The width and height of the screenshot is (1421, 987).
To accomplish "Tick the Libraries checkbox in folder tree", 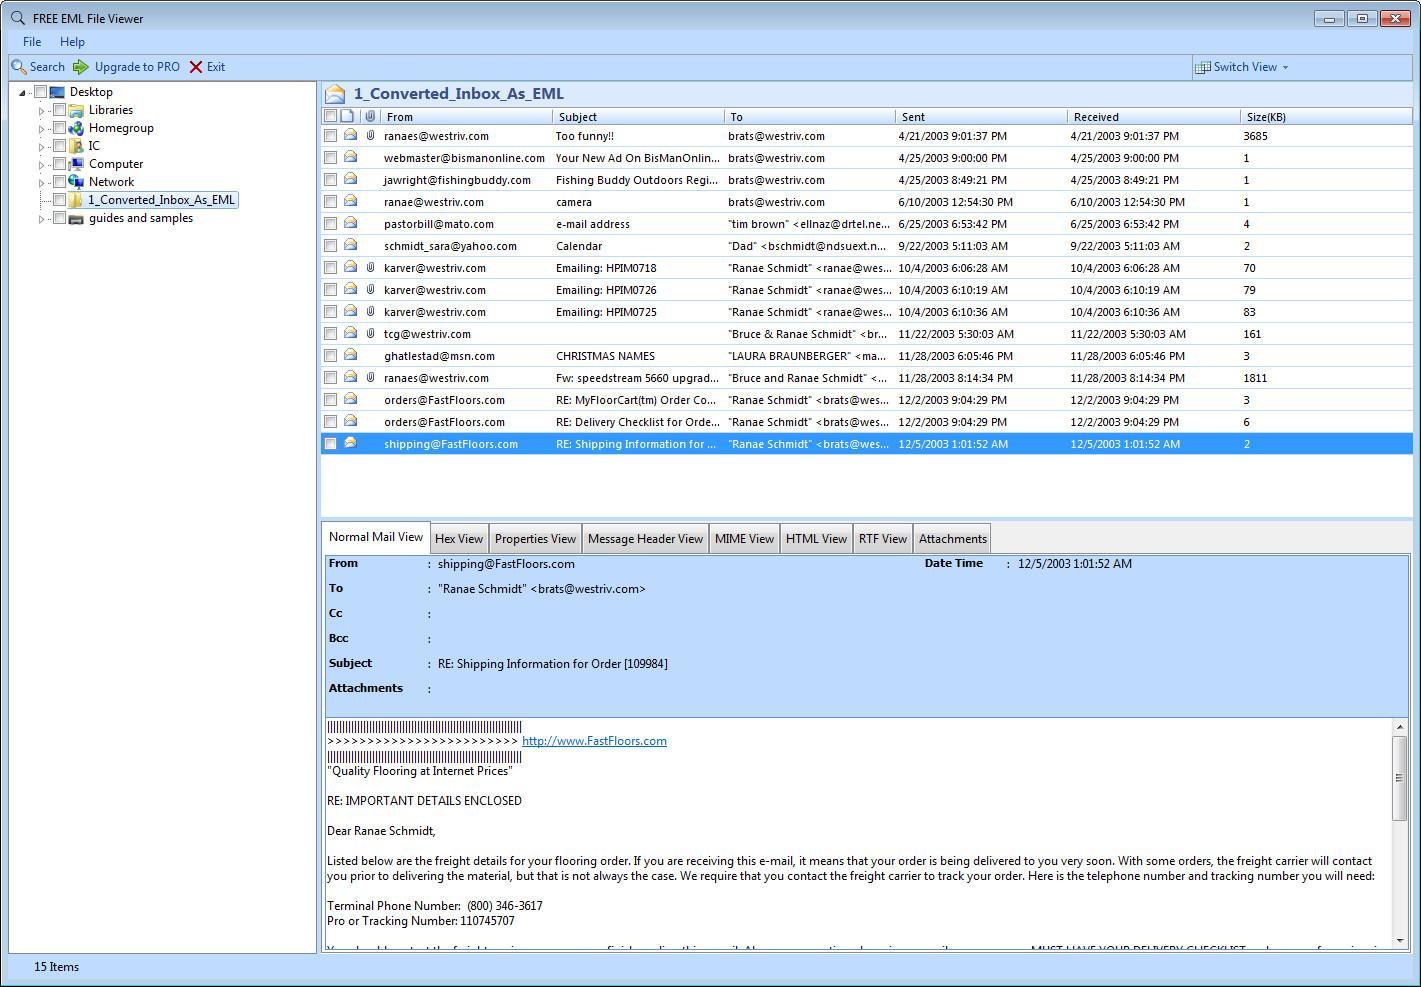I will tap(59, 110).
